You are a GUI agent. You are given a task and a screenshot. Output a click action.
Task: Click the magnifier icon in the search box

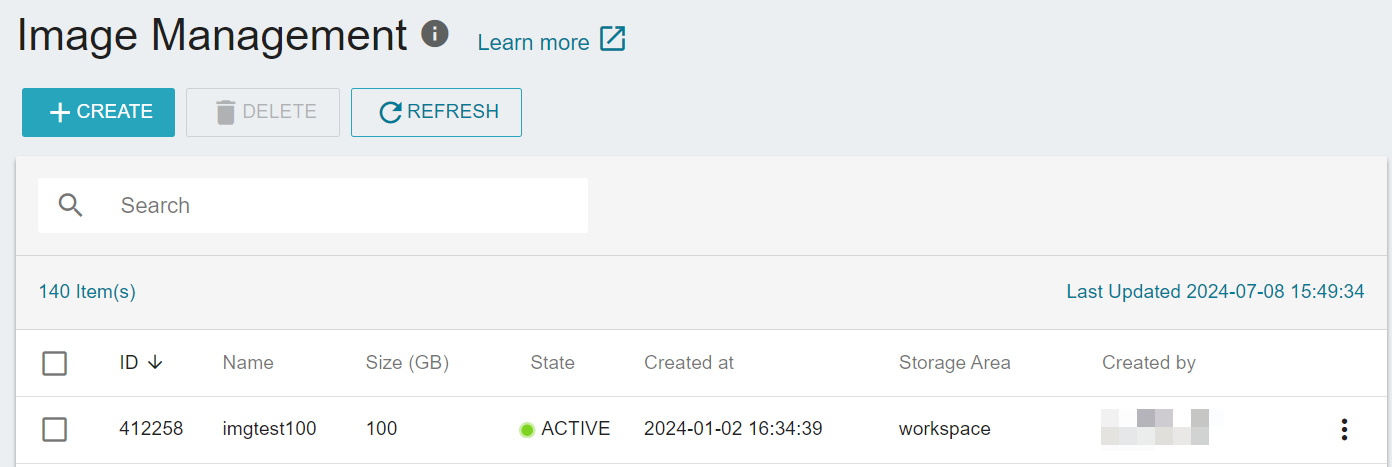coord(70,205)
